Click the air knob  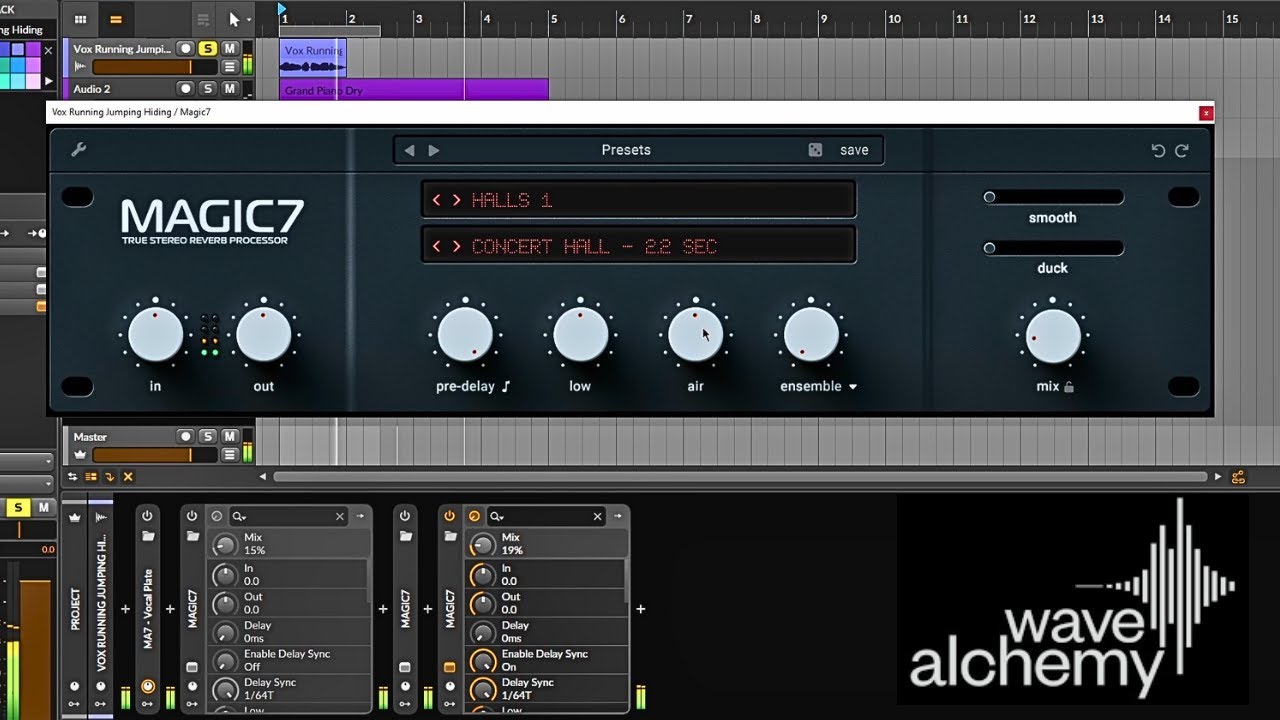pyautogui.click(x=695, y=334)
